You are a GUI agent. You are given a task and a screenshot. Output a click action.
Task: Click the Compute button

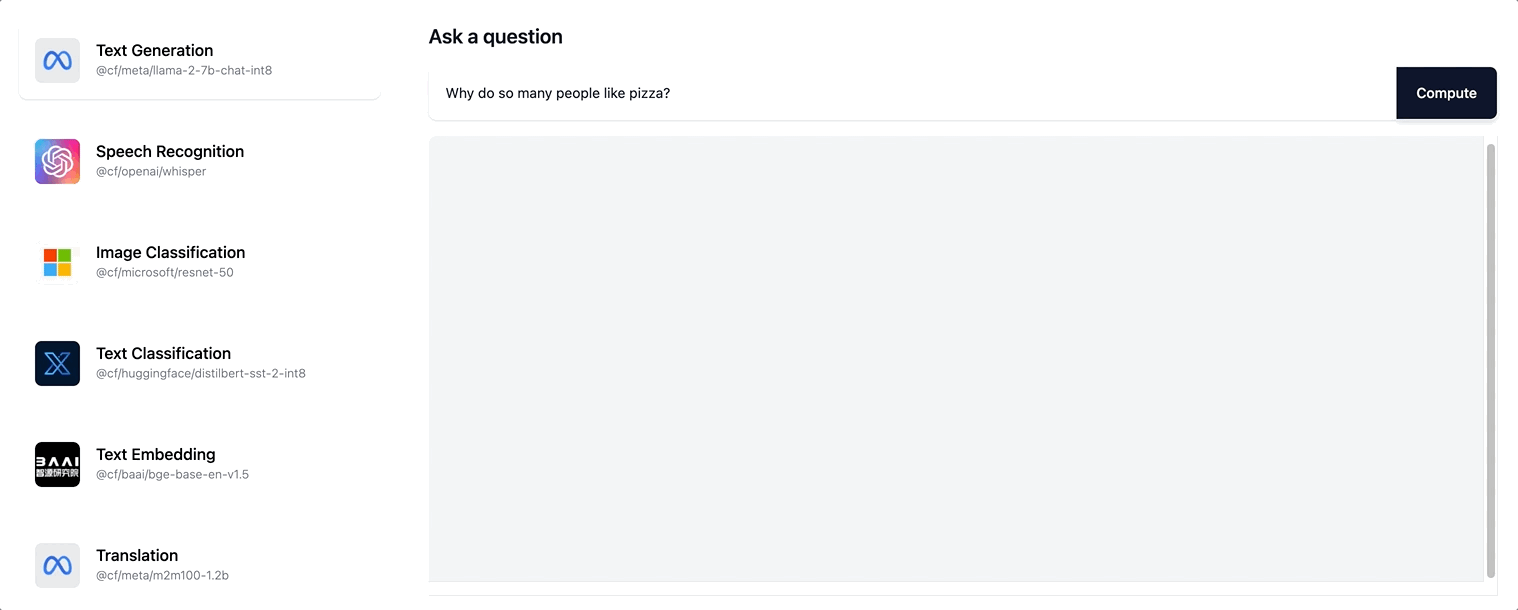[1446, 93]
